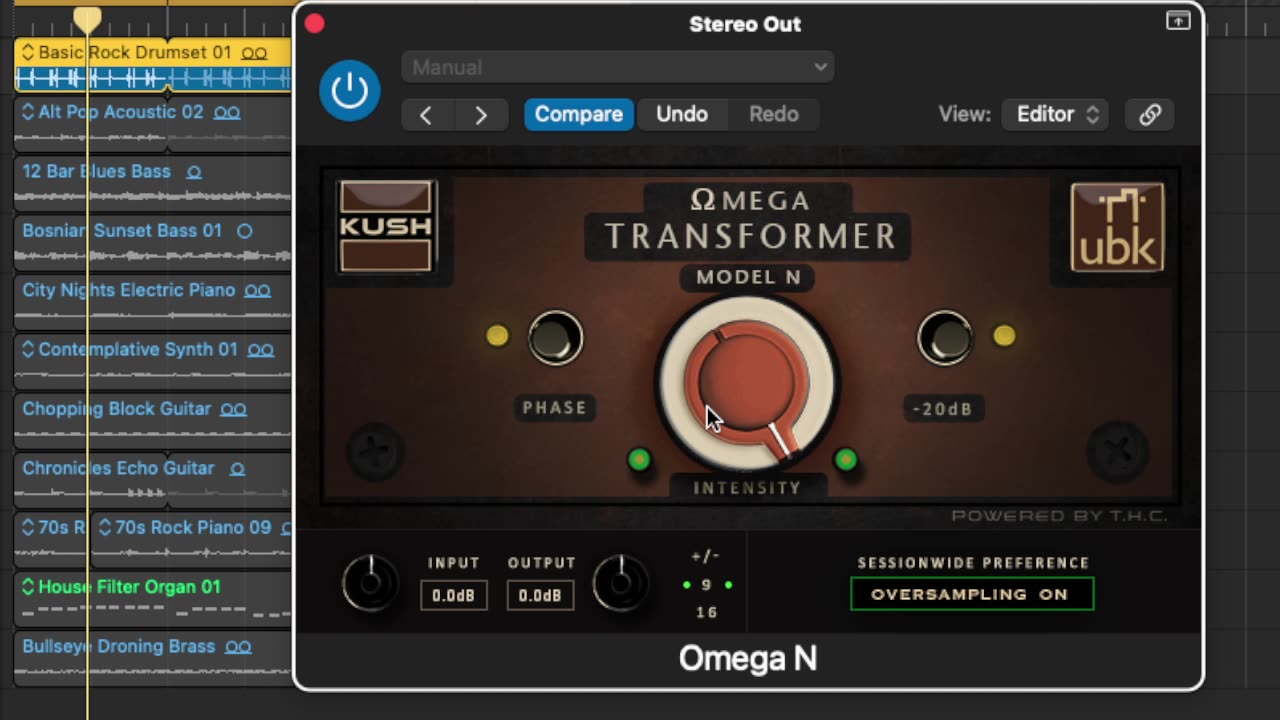This screenshot has height=720, width=1280.
Task: Click yellow LED beside Phase switch
Action: point(497,336)
